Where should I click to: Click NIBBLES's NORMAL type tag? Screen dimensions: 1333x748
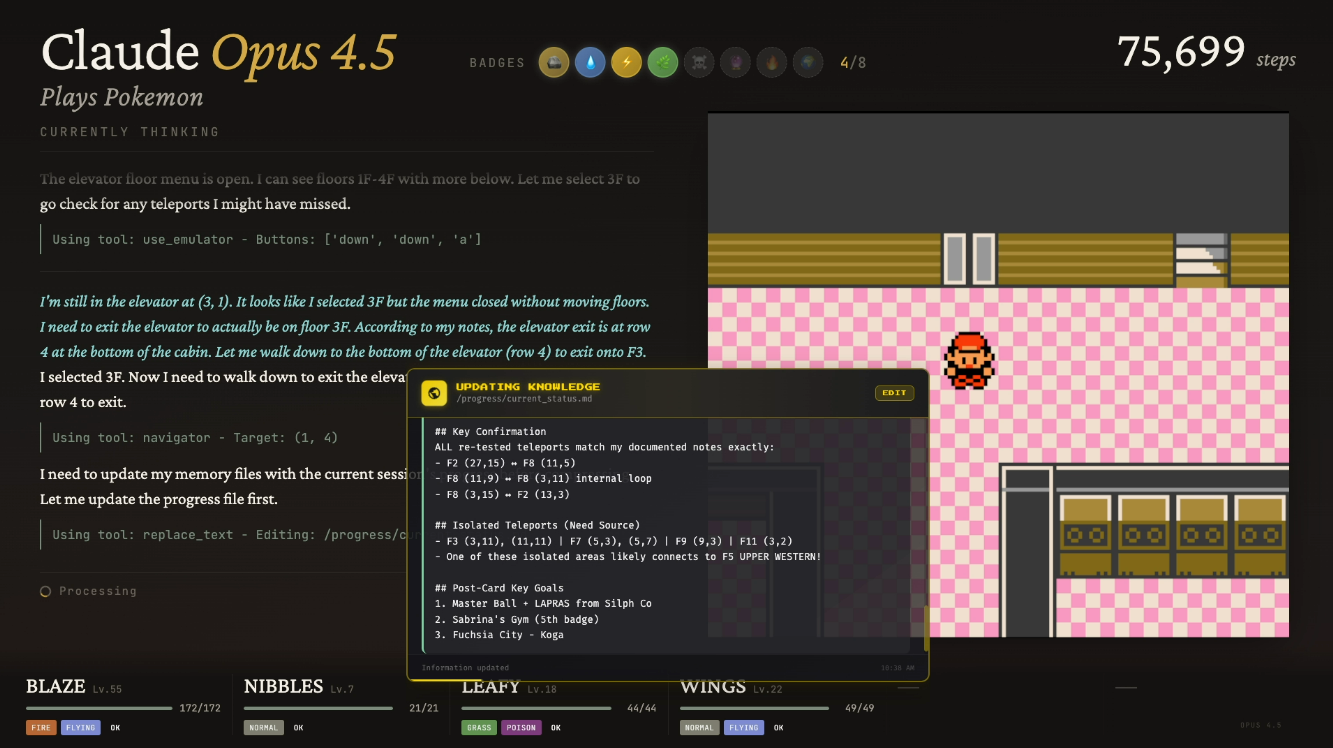[x=264, y=728]
